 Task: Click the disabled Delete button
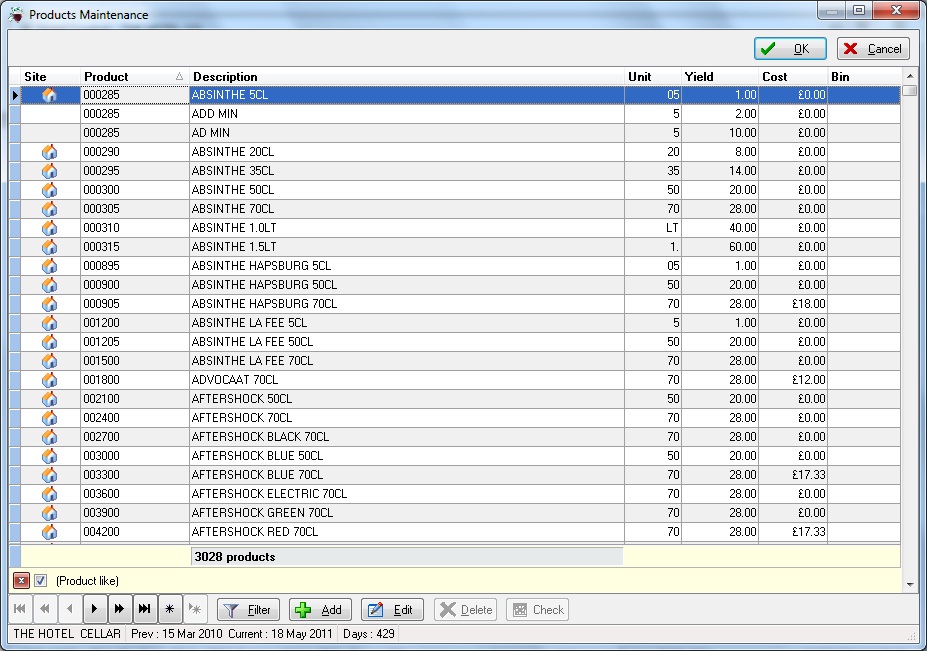coord(465,610)
